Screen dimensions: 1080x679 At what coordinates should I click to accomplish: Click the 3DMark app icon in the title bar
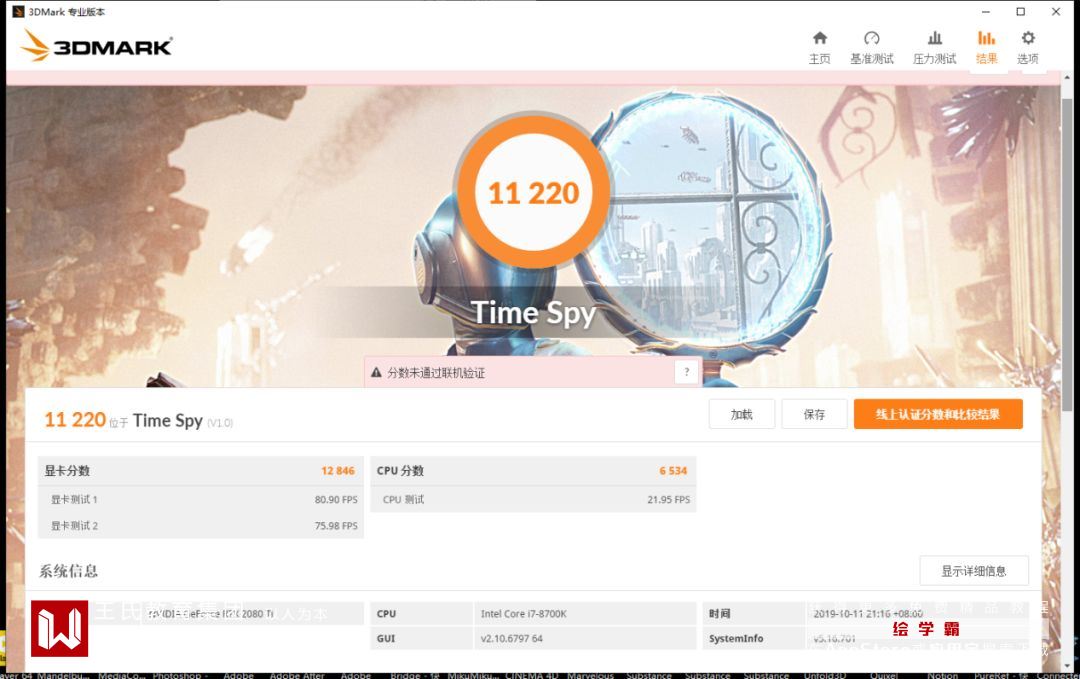(x=19, y=12)
